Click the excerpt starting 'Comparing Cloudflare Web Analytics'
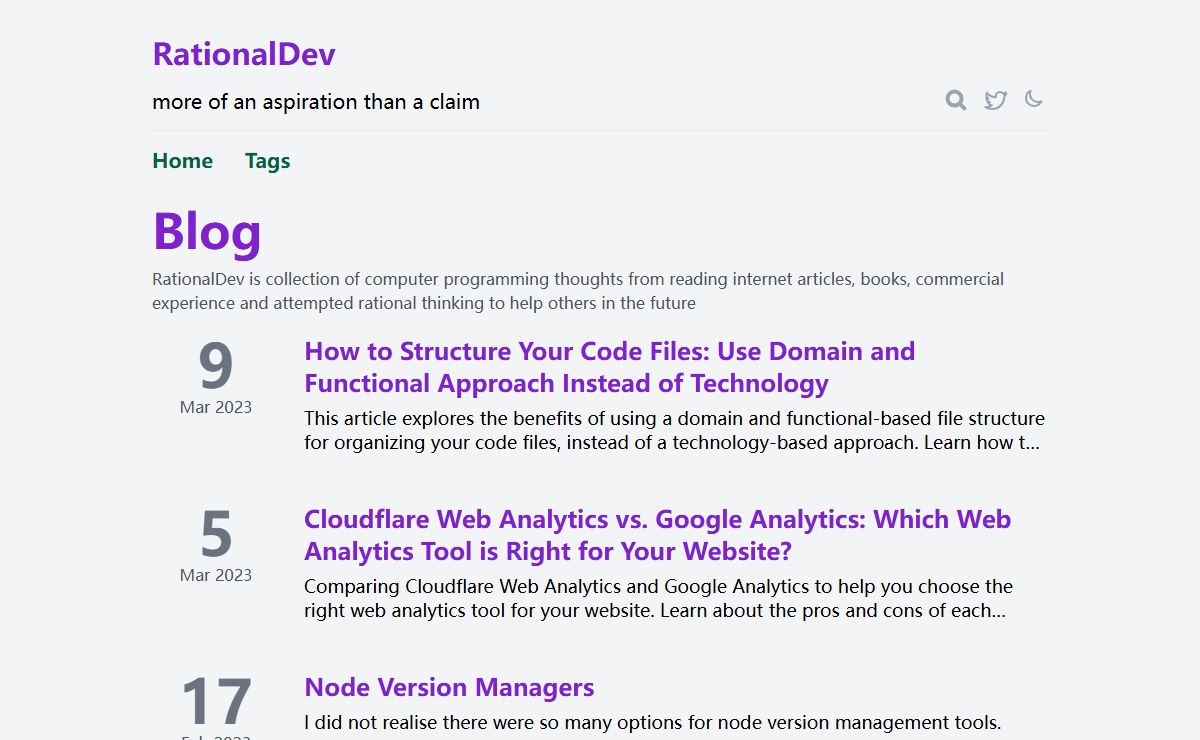Viewport: 1200px width, 740px height. 658,598
